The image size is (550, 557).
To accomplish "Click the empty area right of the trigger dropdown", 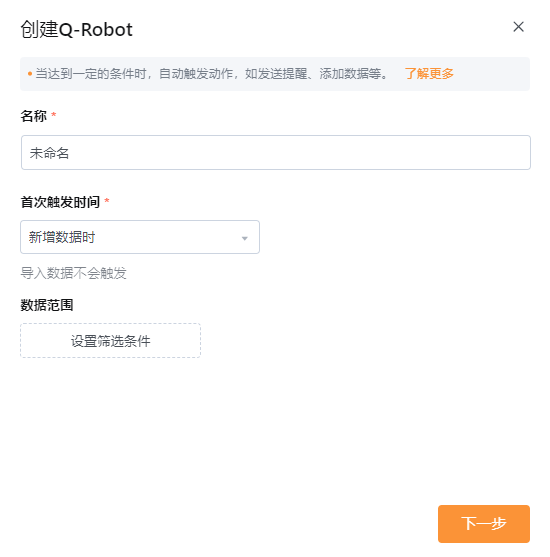I will [x=394, y=237].
